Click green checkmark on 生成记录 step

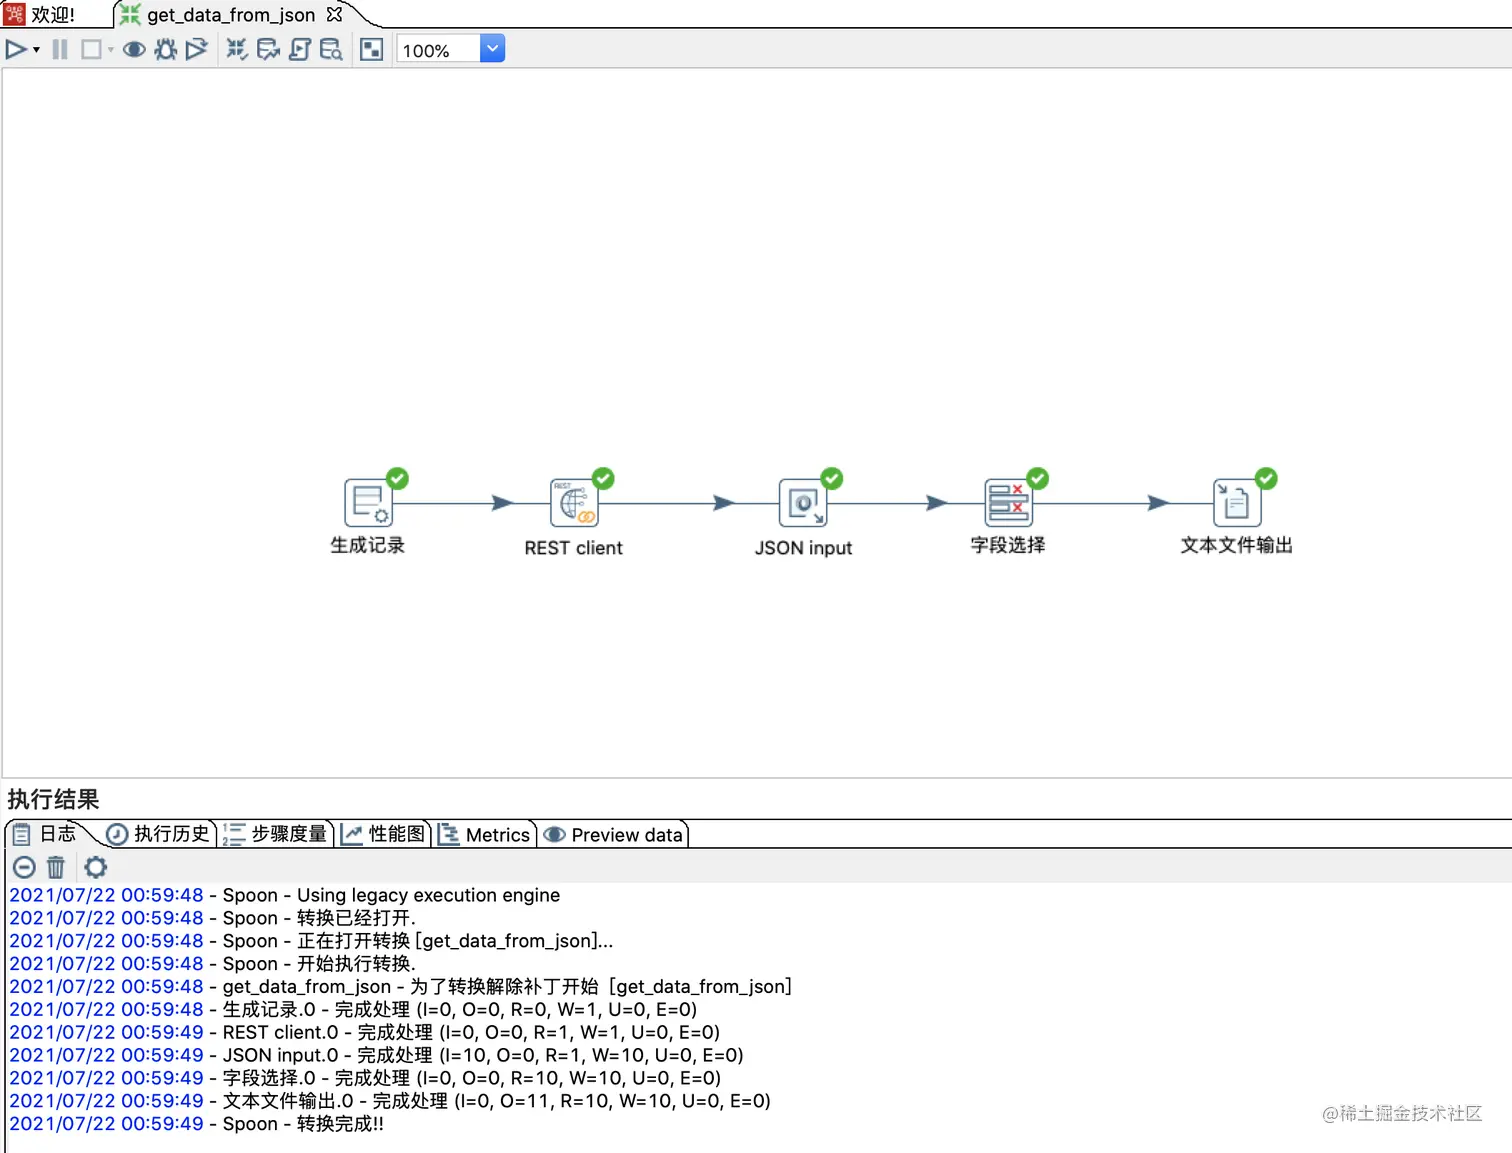click(397, 478)
